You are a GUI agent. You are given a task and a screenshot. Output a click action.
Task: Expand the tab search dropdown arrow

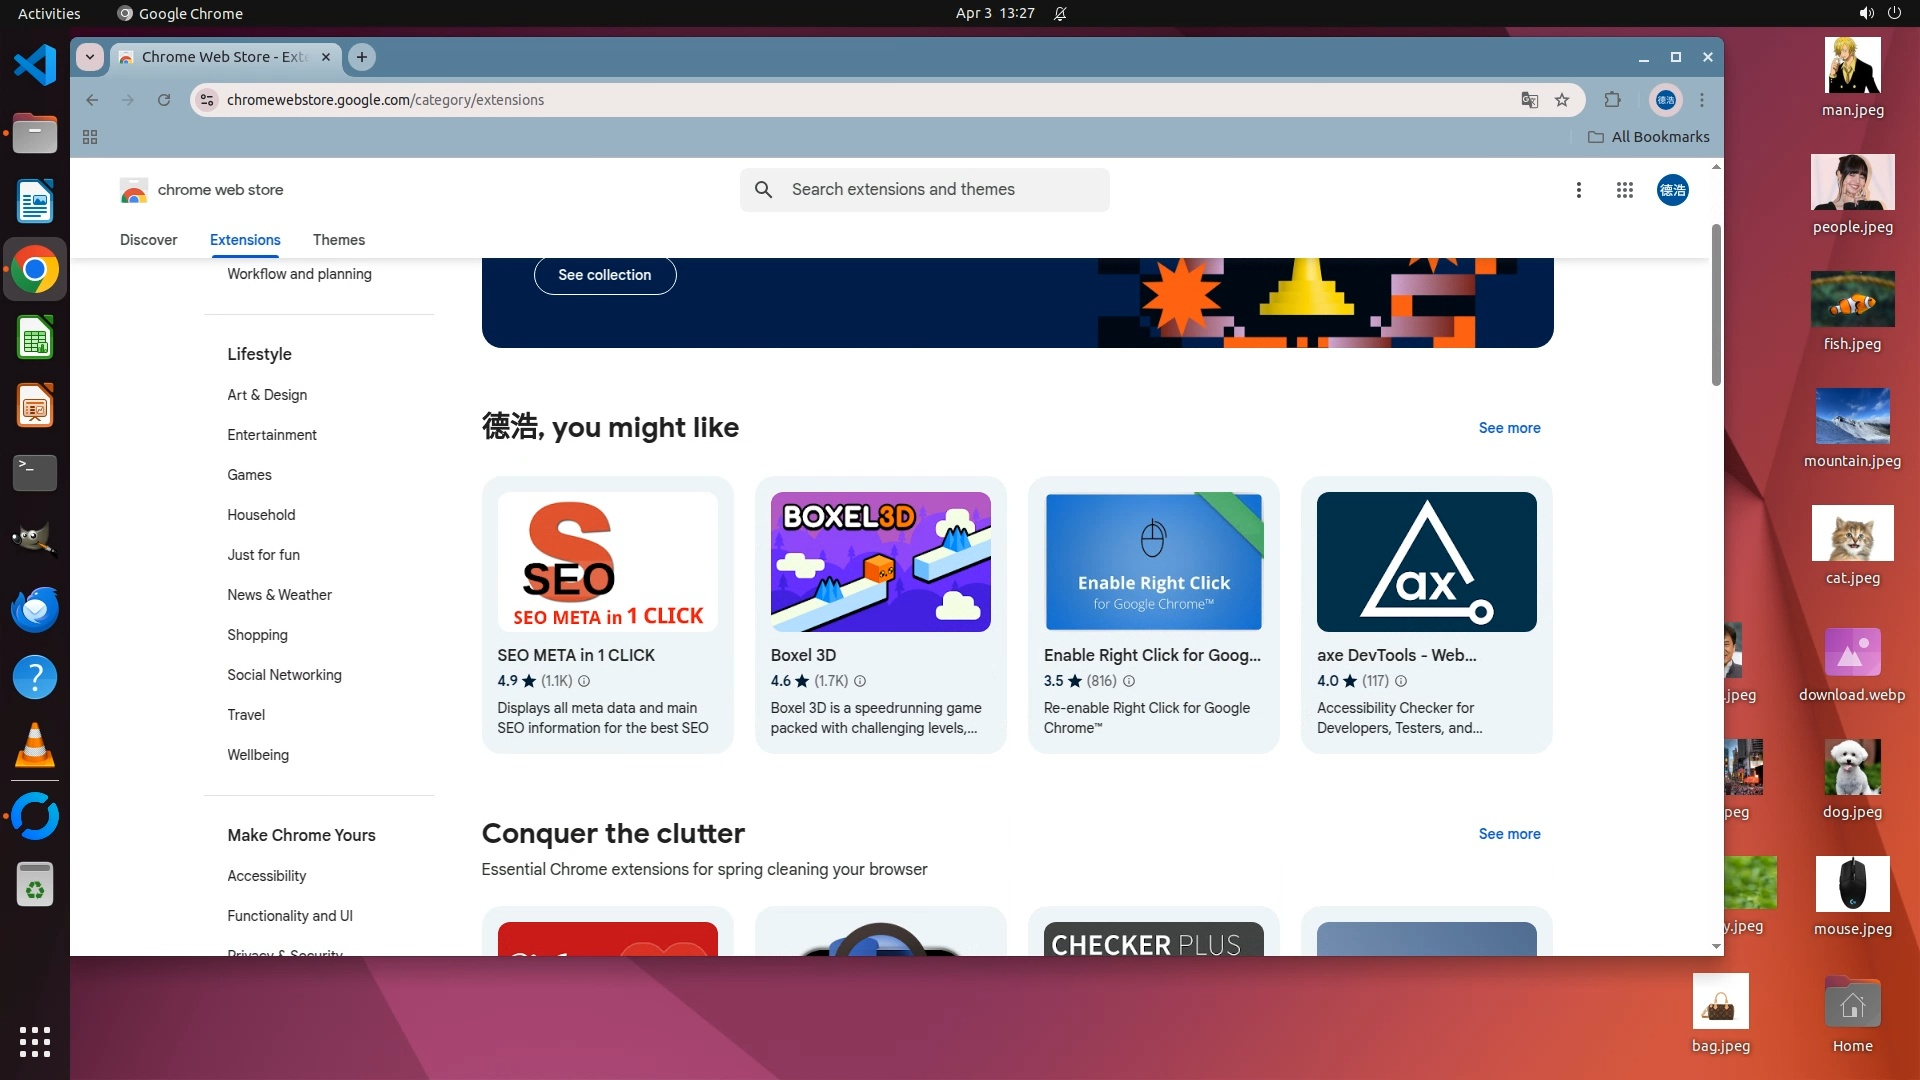(x=90, y=57)
